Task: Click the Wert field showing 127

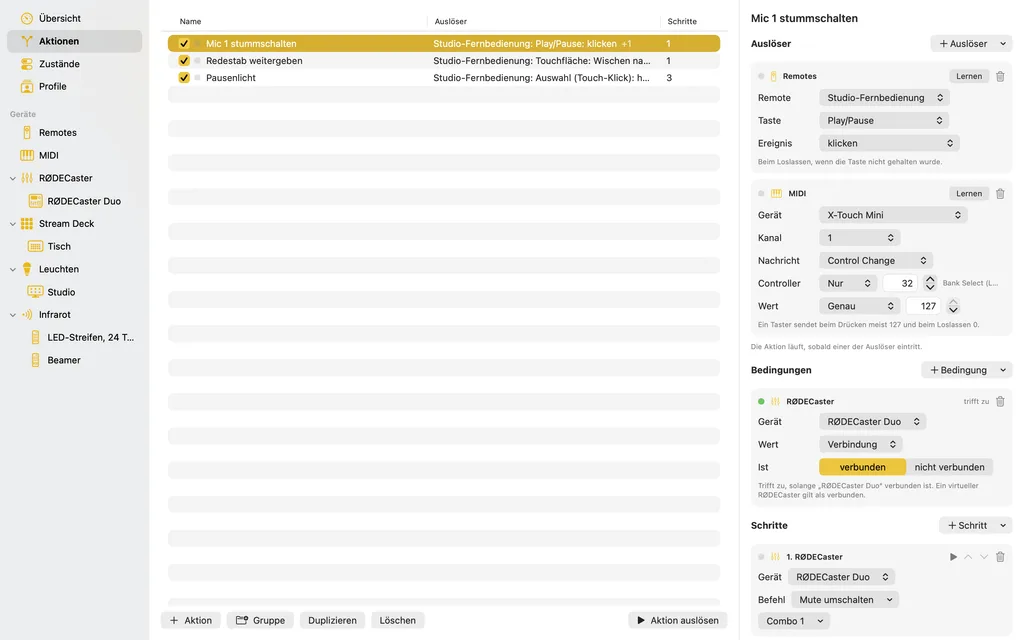Action: click(x=923, y=306)
